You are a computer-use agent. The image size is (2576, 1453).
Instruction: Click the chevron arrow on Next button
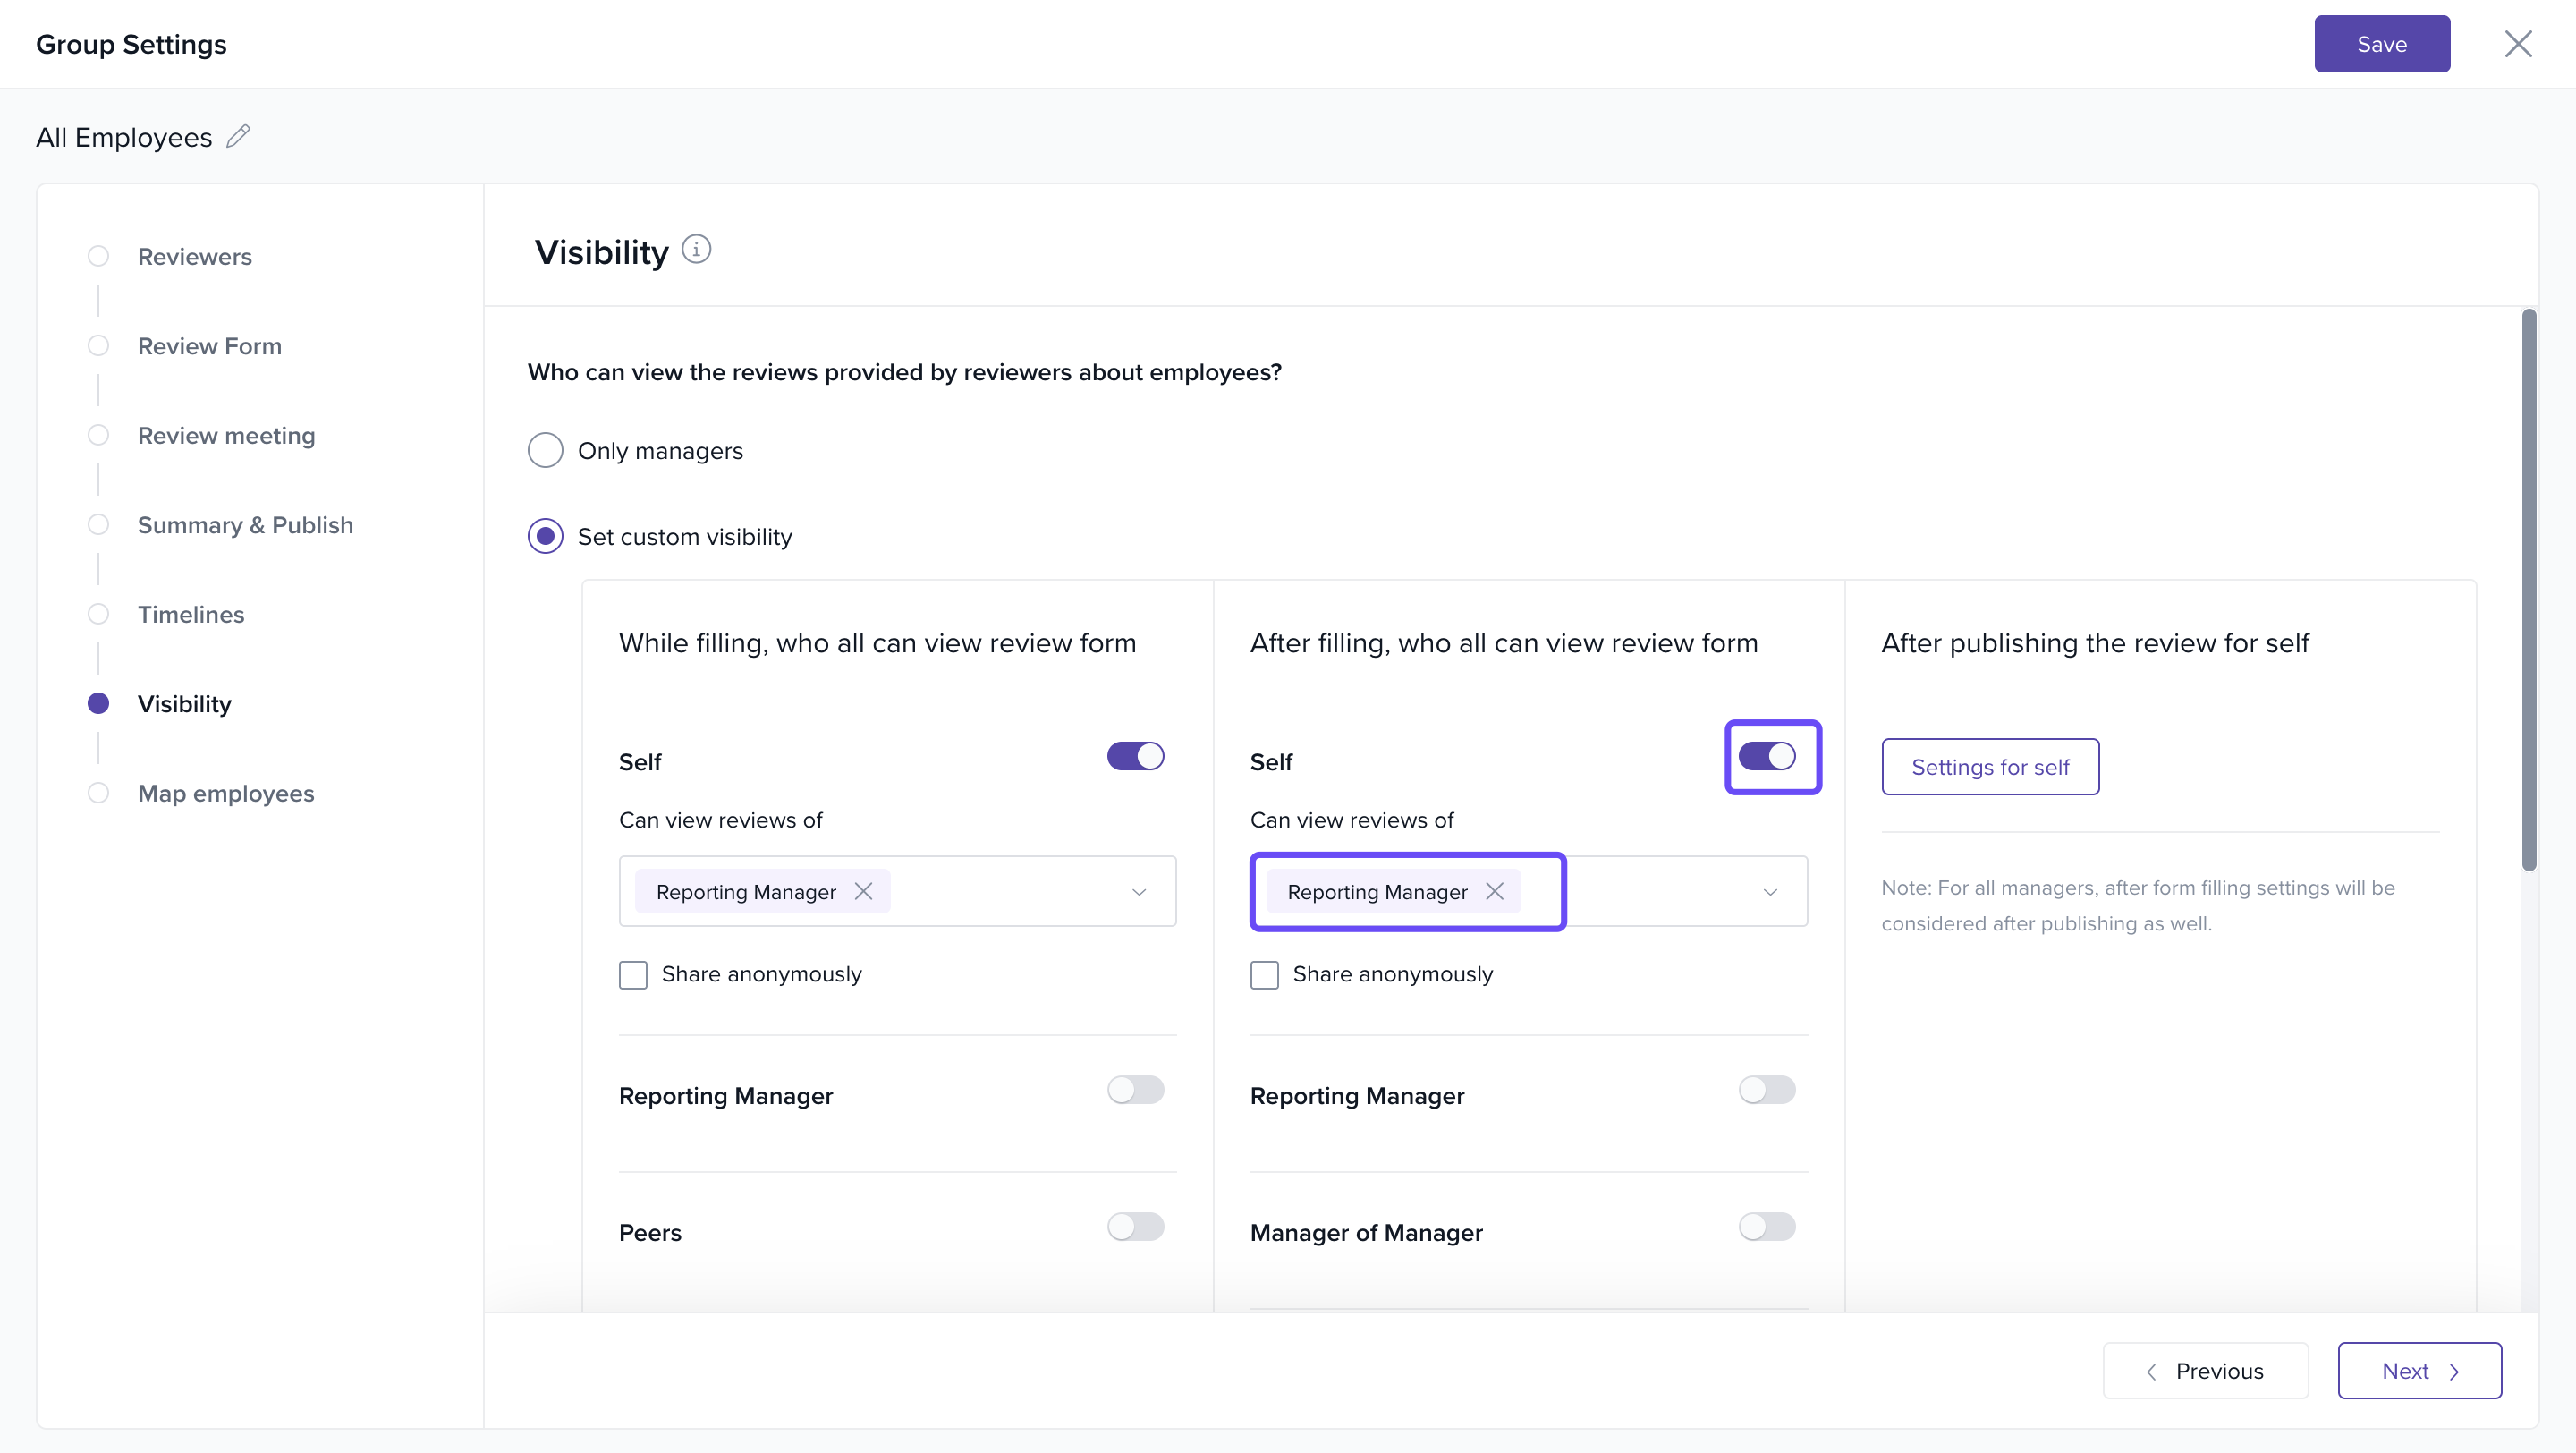(x=2454, y=1372)
